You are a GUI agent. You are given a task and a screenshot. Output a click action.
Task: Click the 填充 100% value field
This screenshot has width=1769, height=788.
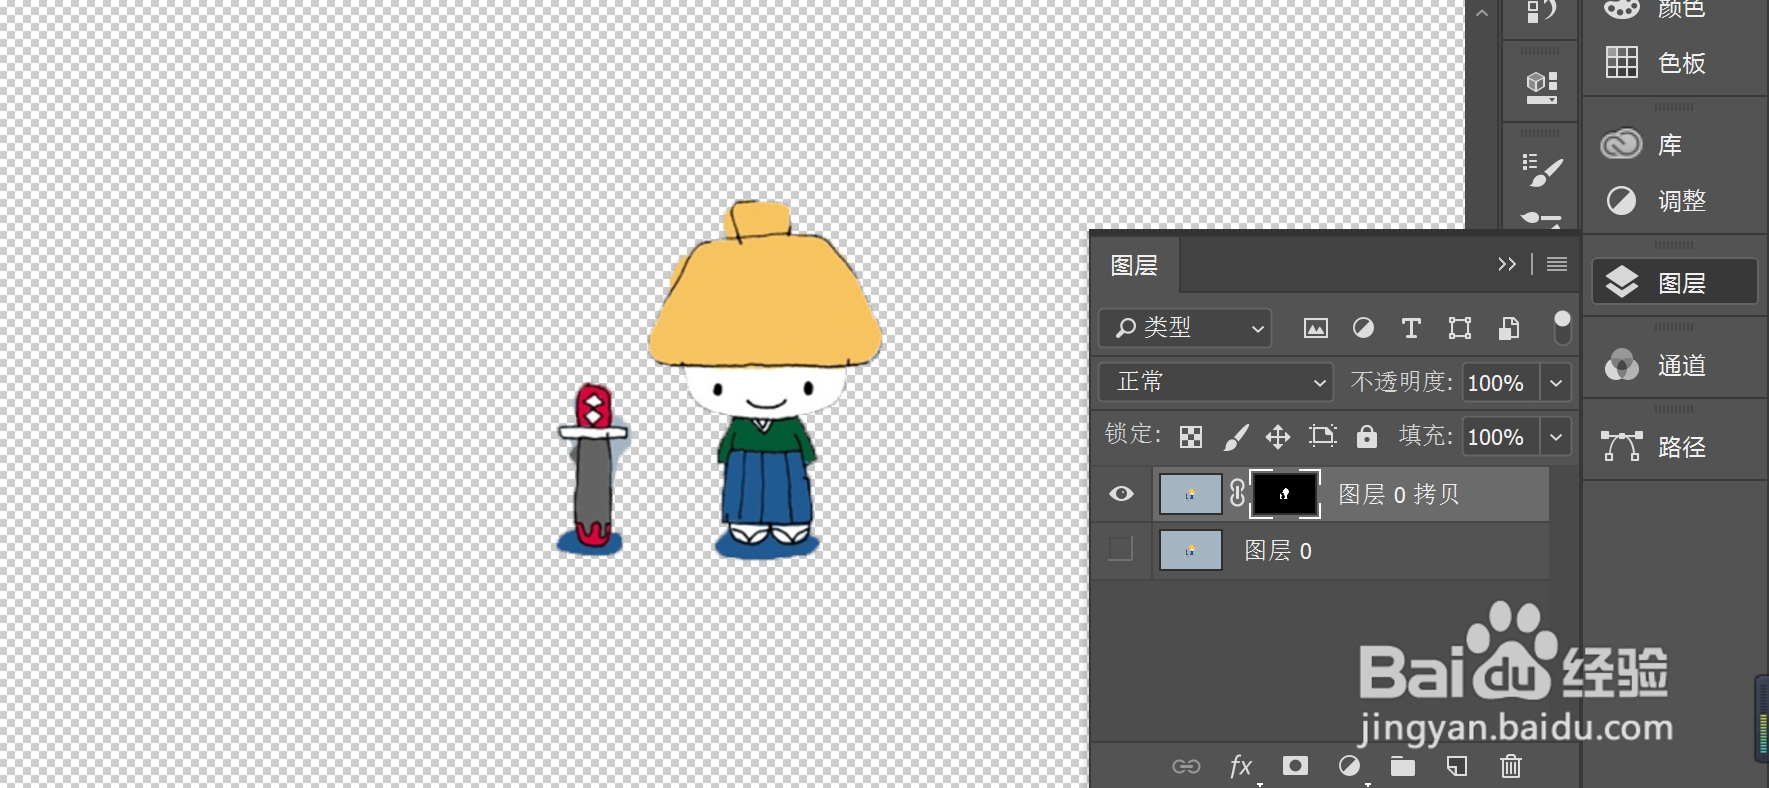pyautogui.click(x=1500, y=437)
